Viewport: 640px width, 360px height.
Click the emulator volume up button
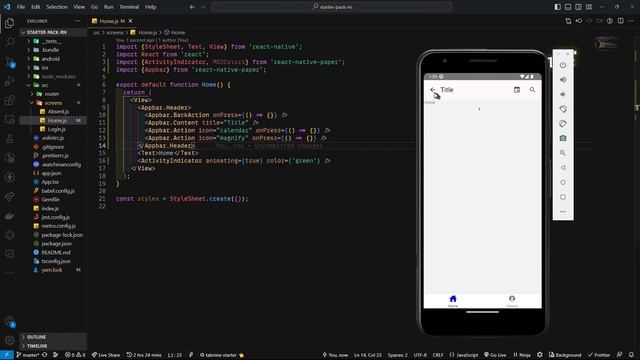(x=563, y=80)
